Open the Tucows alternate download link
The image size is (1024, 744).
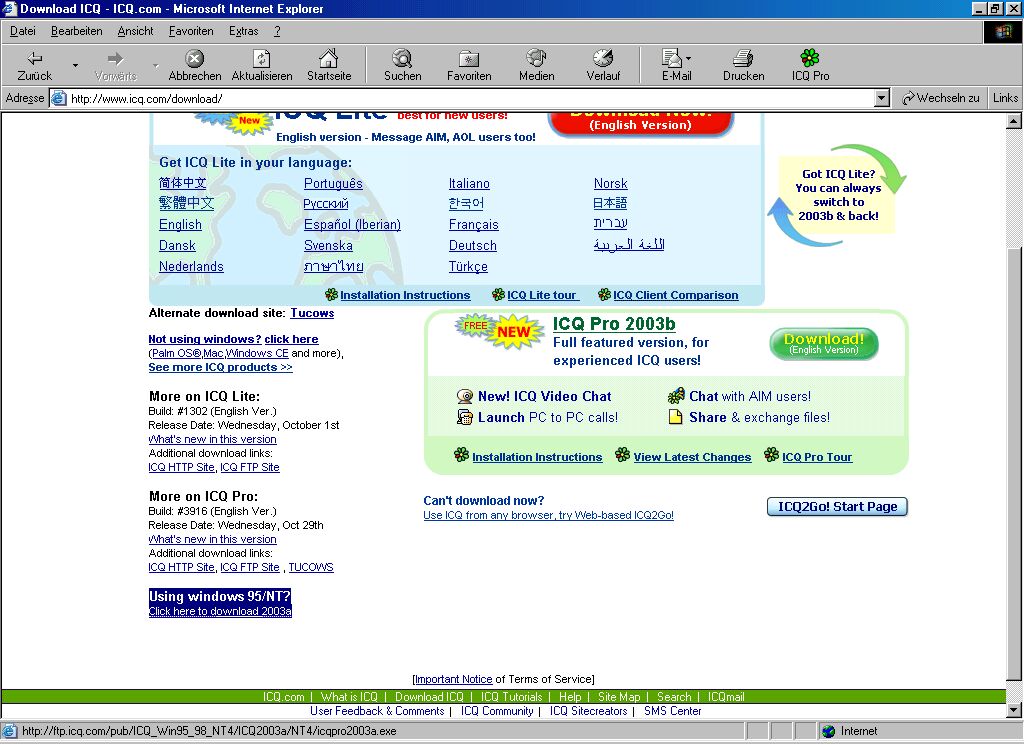pos(312,313)
